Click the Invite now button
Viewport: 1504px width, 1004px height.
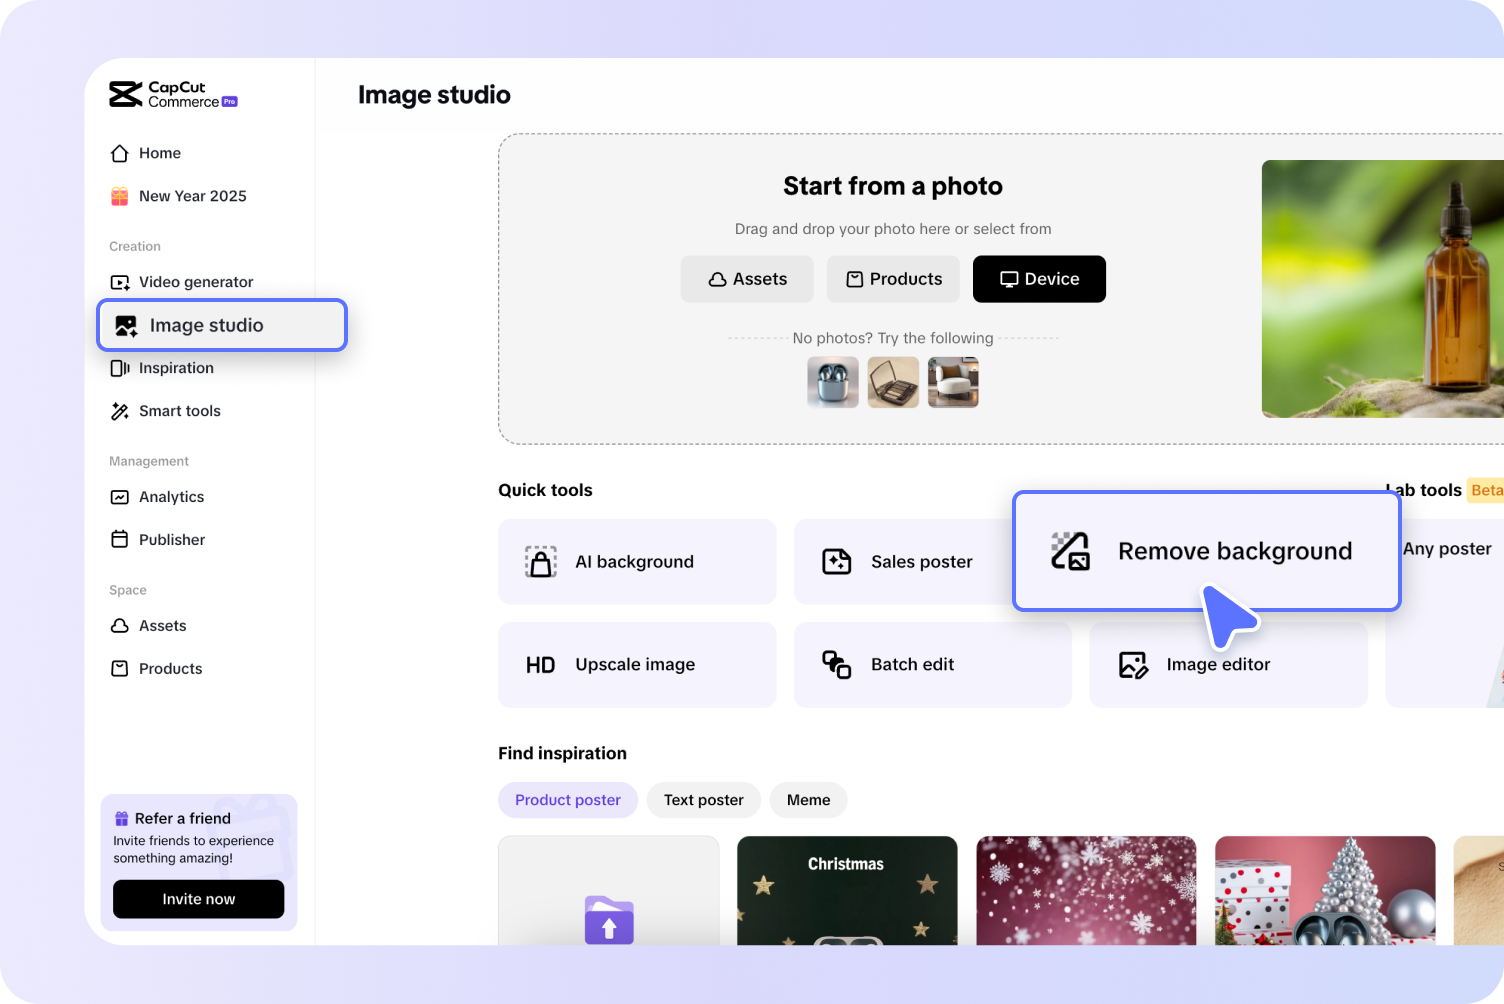[198, 899]
